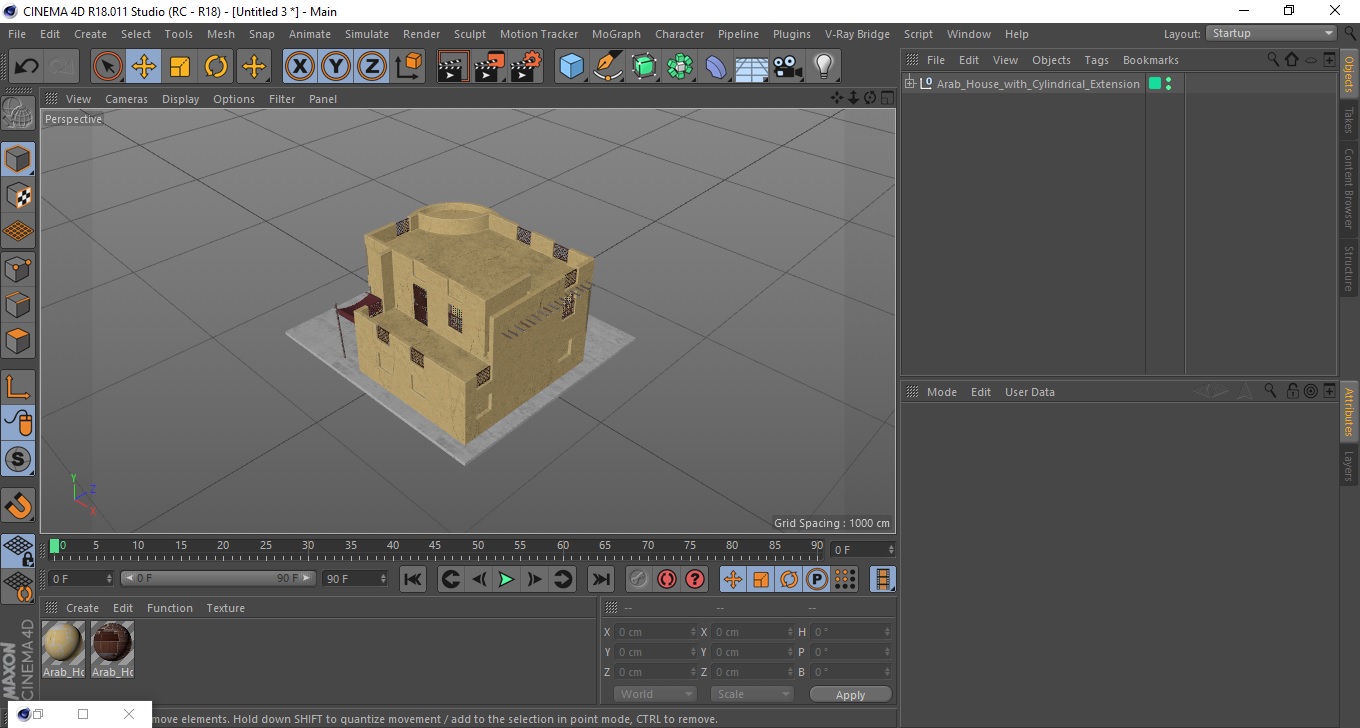Click the Locked Workplane icon
Viewport: 1360px width, 728px height.
(18, 550)
